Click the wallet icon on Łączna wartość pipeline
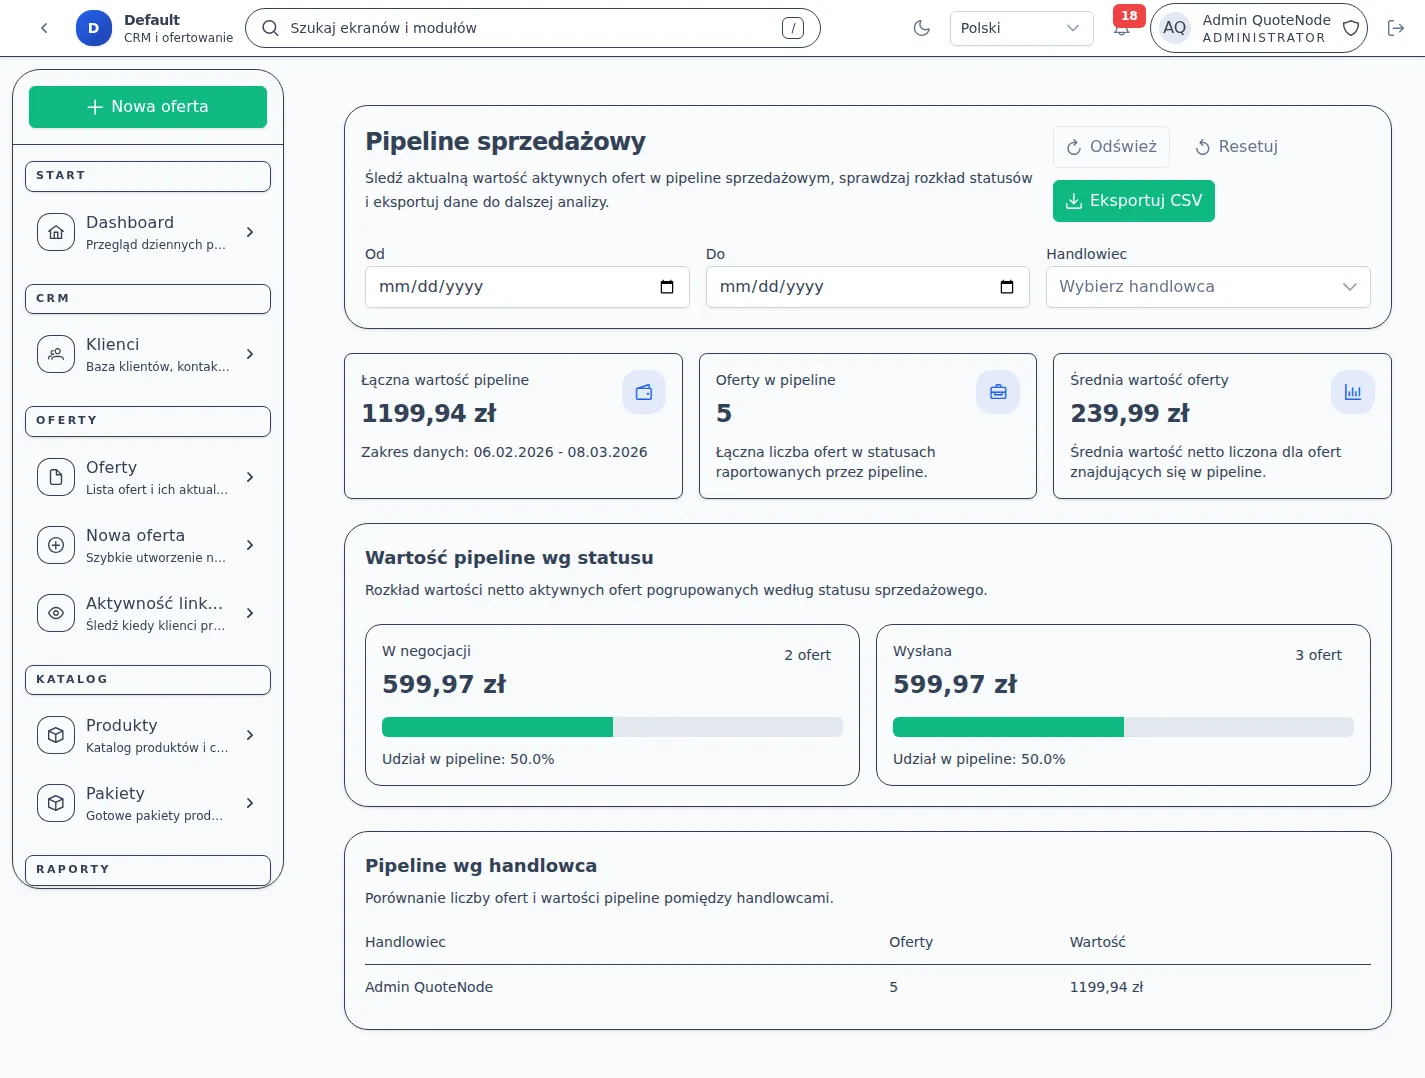The height and width of the screenshot is (1078, 1425). (x=644, y=392)
